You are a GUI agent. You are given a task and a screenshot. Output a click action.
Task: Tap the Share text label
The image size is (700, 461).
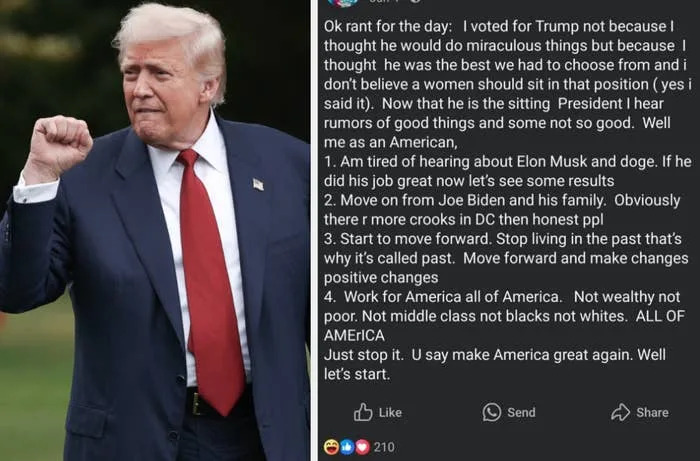[652, 412]
